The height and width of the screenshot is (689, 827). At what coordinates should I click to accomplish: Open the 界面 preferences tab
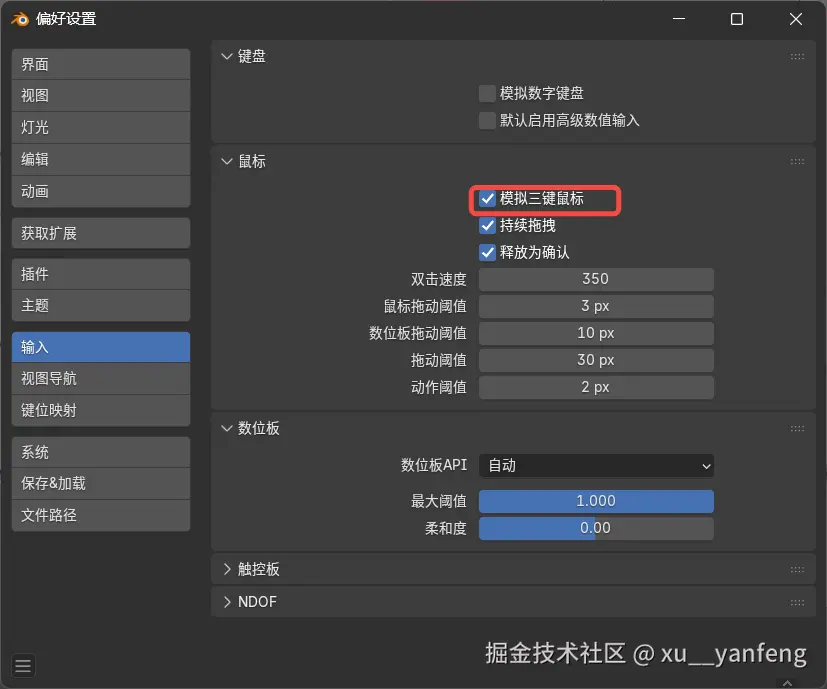101,64
